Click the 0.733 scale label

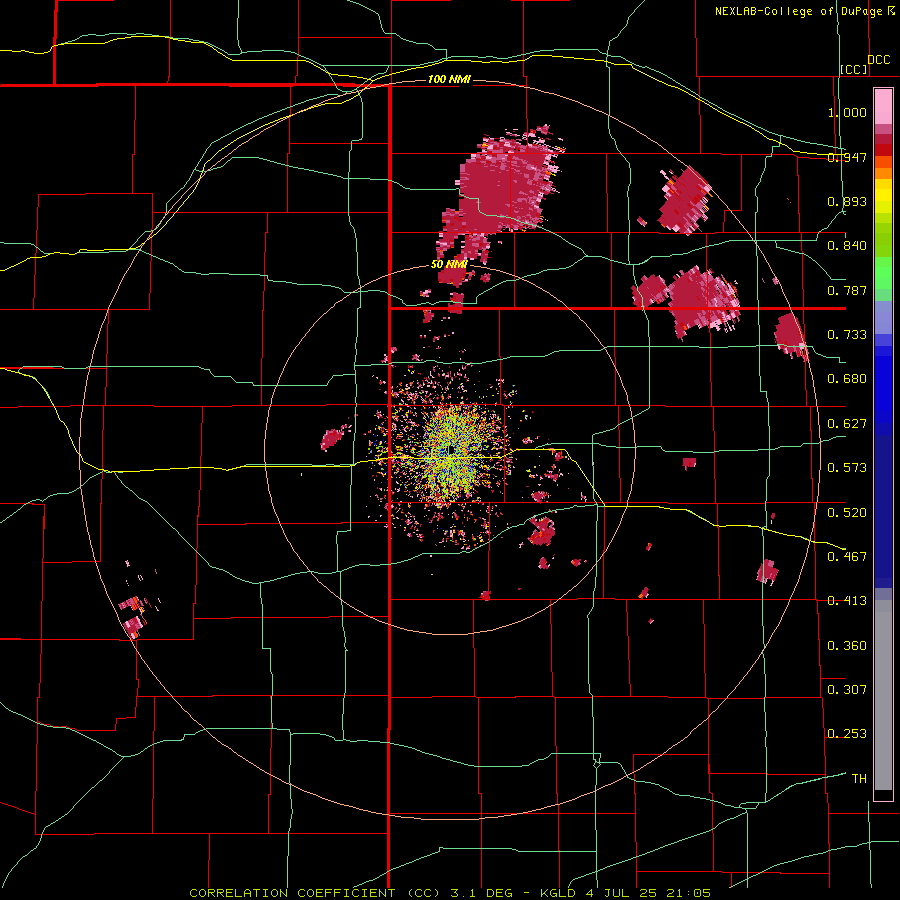pos(847,335)
